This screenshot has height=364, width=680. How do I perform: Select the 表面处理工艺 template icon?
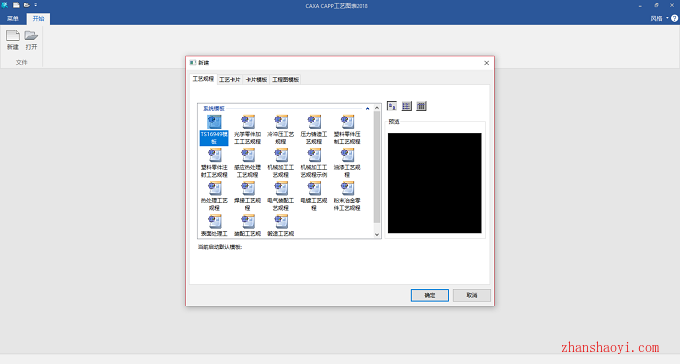[214, 221]
